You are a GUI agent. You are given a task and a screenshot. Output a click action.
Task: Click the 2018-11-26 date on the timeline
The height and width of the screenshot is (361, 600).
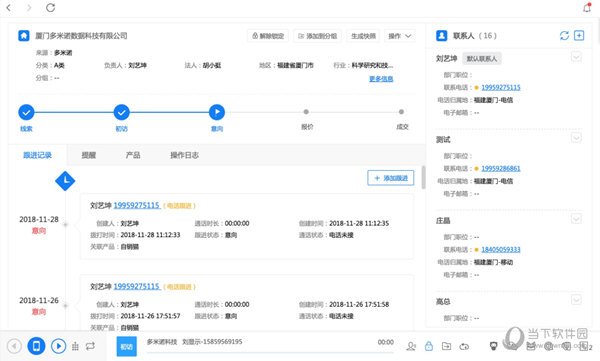pos(39,301)
